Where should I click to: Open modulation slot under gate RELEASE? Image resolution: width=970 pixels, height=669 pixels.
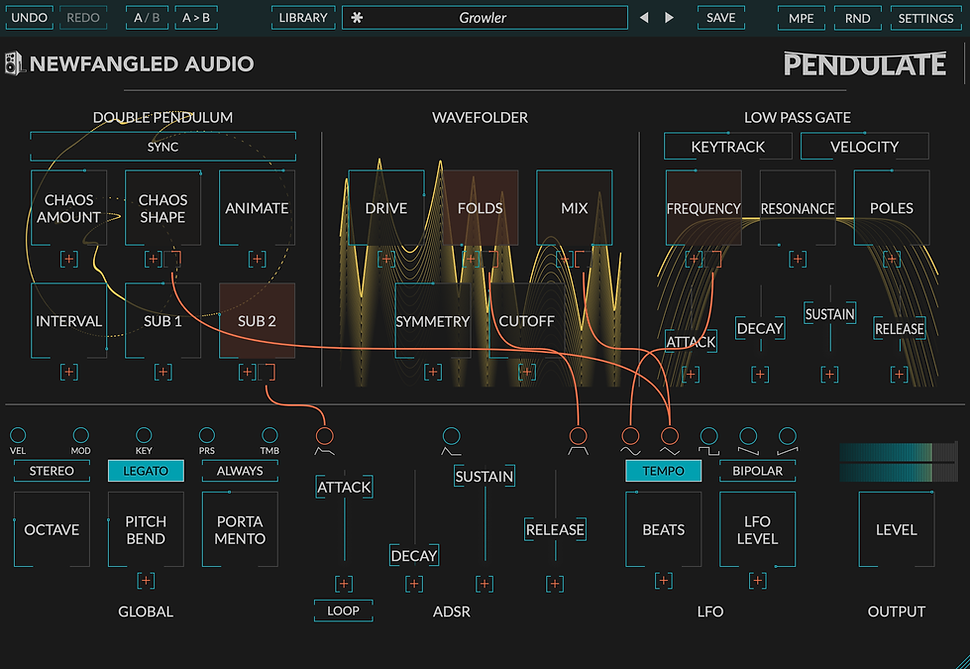click(x=899, y=374)
